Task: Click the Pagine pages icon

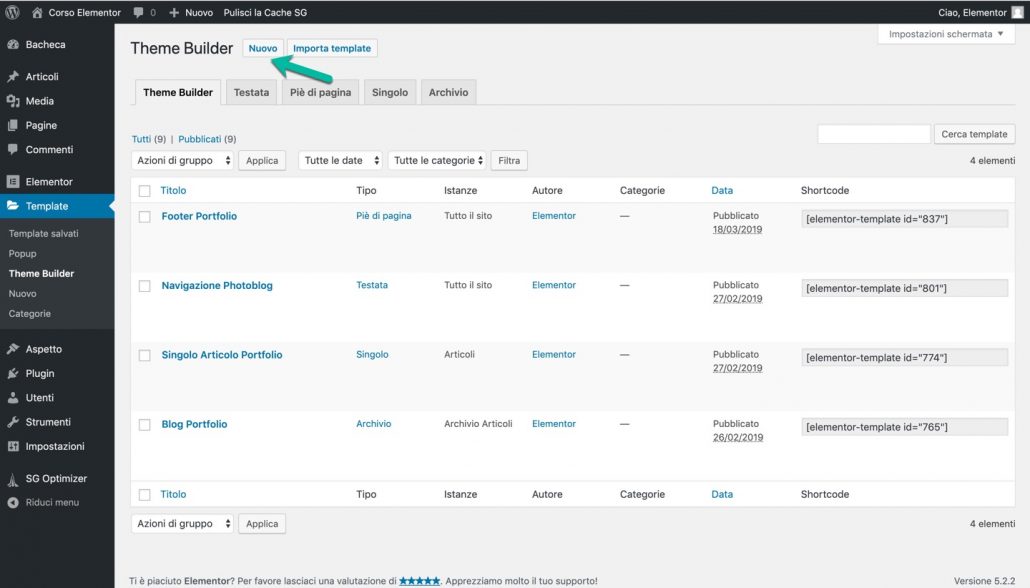Action: point(12,125)
